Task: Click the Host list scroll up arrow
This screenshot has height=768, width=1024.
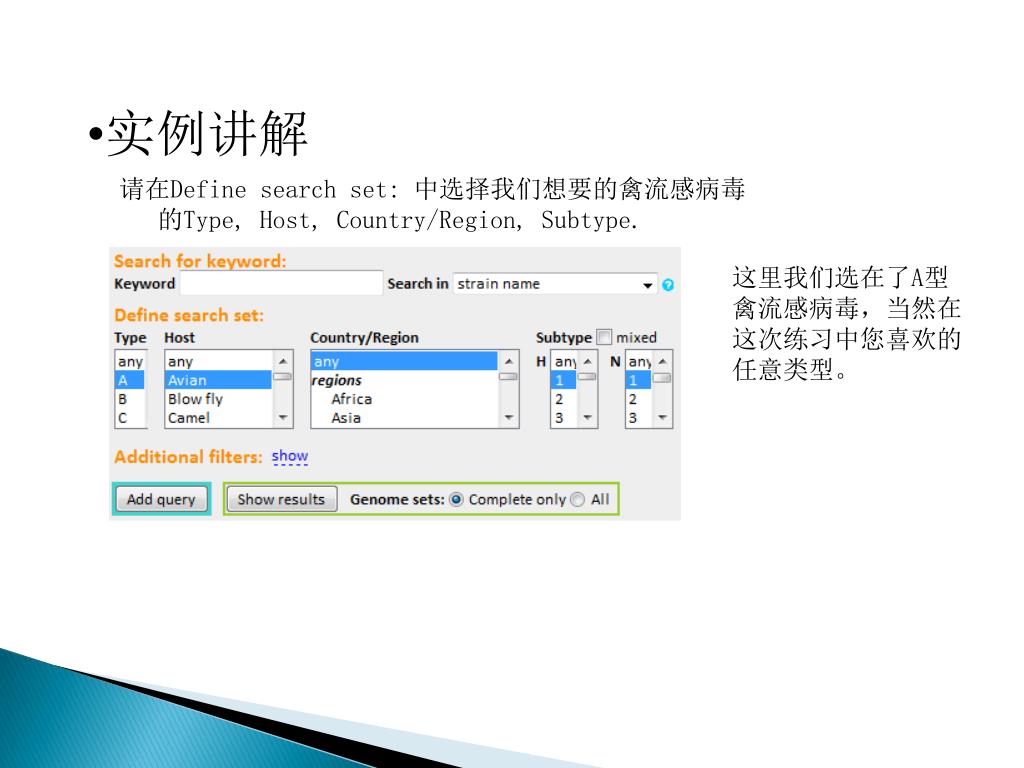Action: tap(283, 361)
